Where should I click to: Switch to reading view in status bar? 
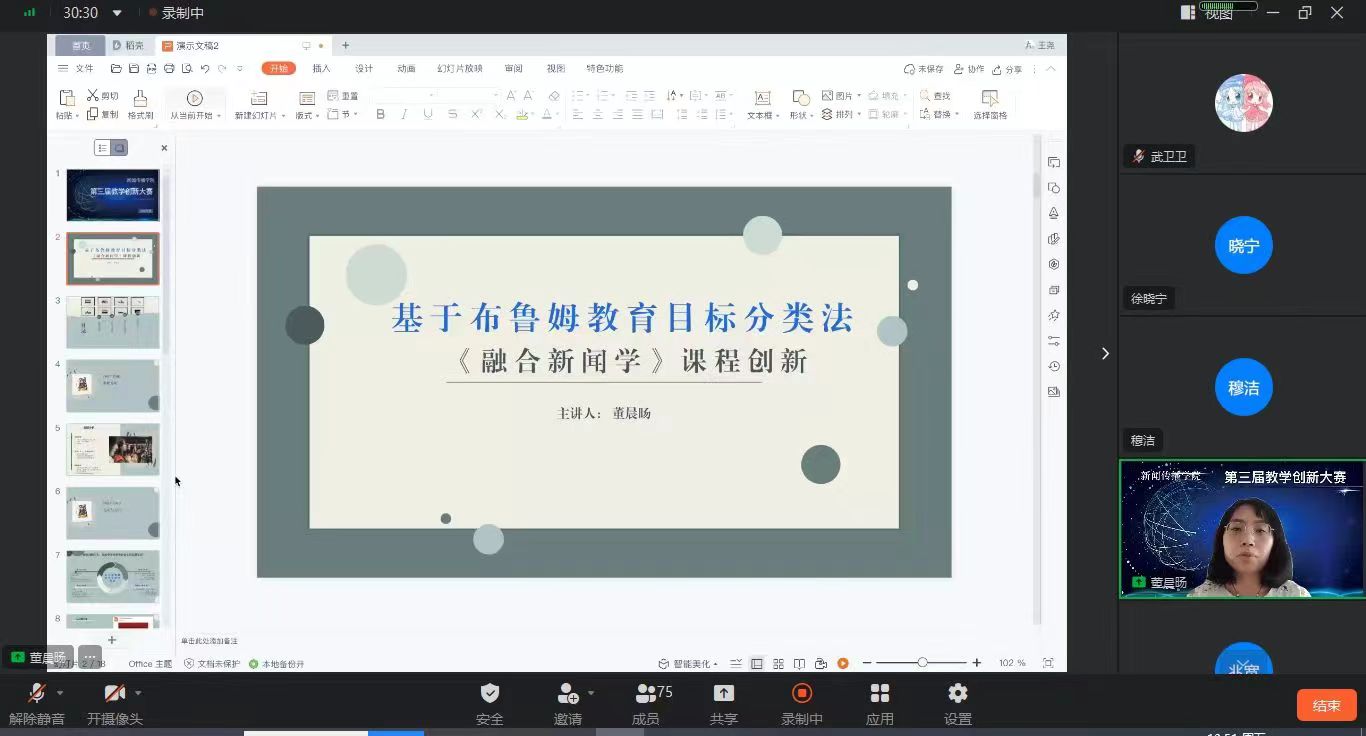point(799,663)
